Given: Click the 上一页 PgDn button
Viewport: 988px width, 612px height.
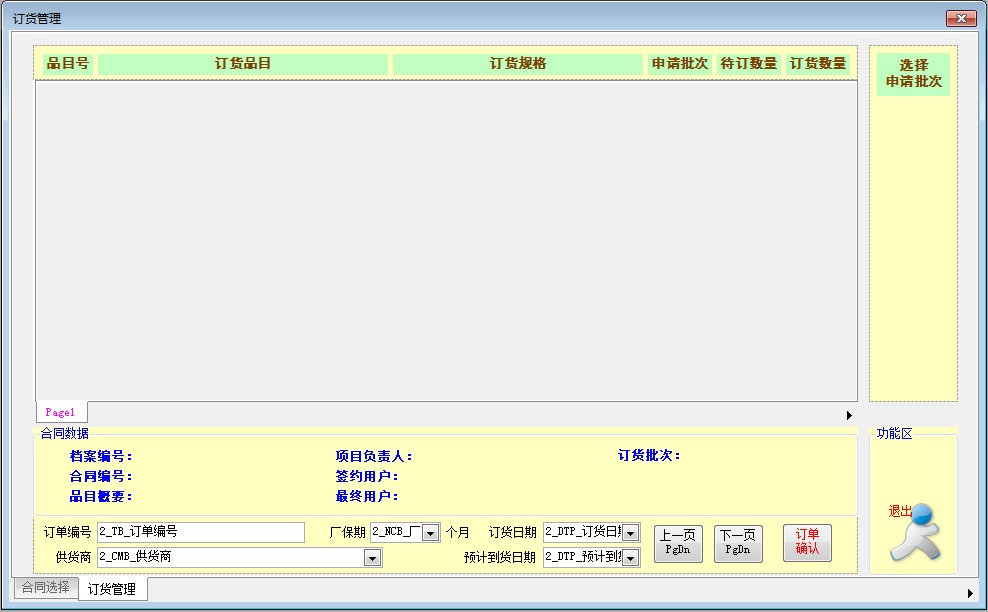Looking at the screenshot, I should [678, 543].
